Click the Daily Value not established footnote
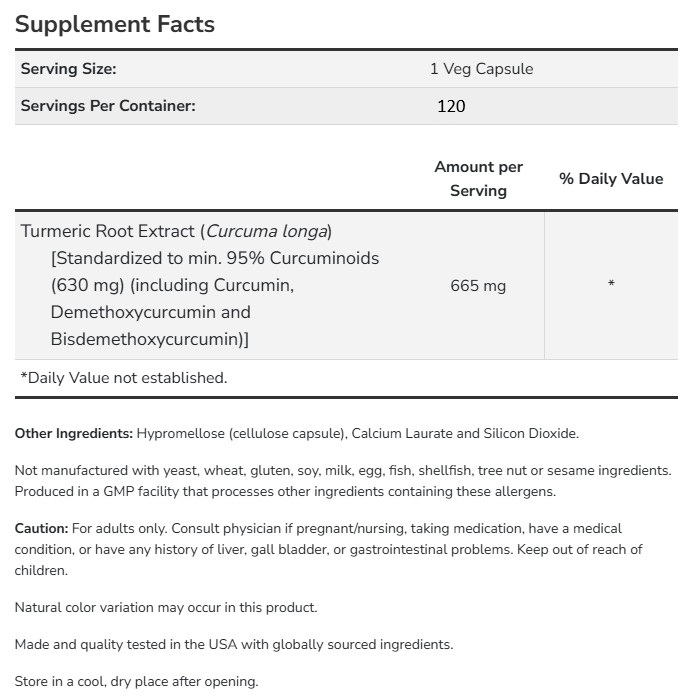Screen dimensions: 694x700 124,377
